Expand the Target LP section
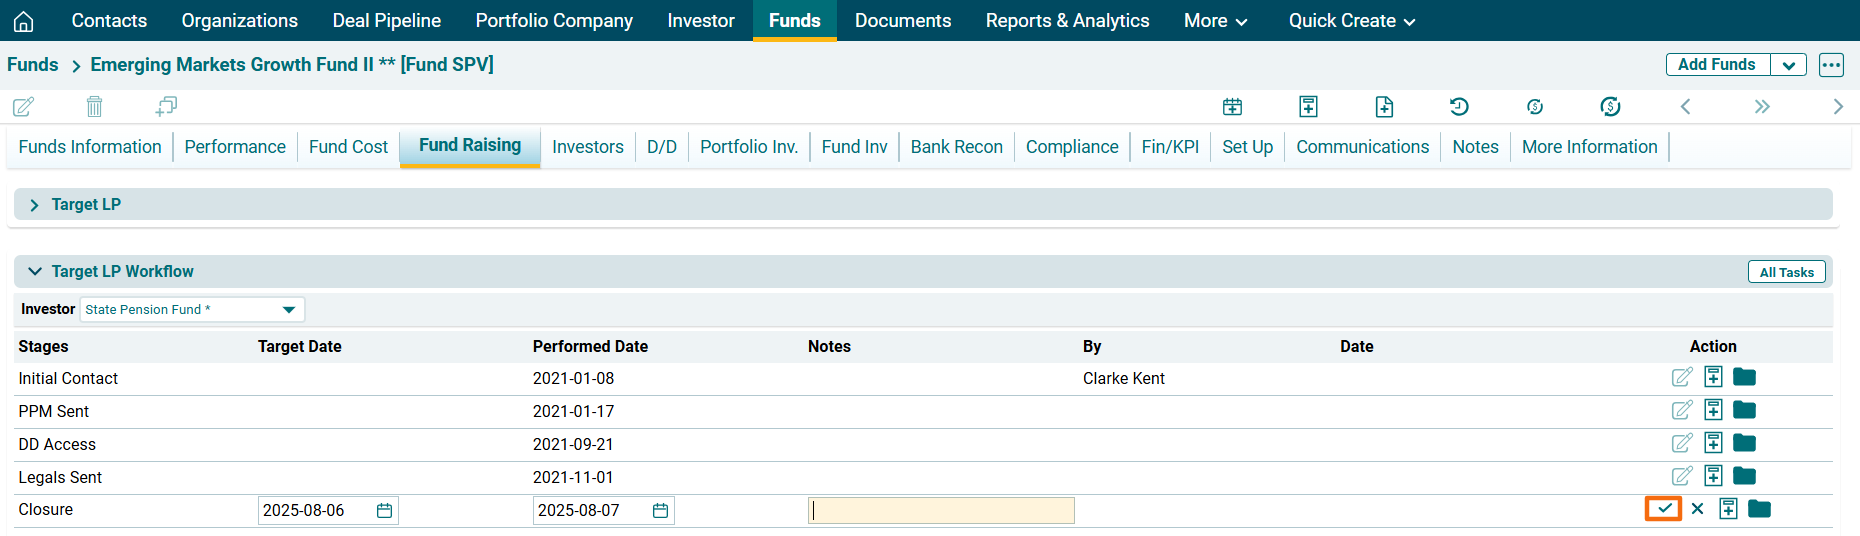The height and width of the screenshot is (536, 1860). pos(35,205)
